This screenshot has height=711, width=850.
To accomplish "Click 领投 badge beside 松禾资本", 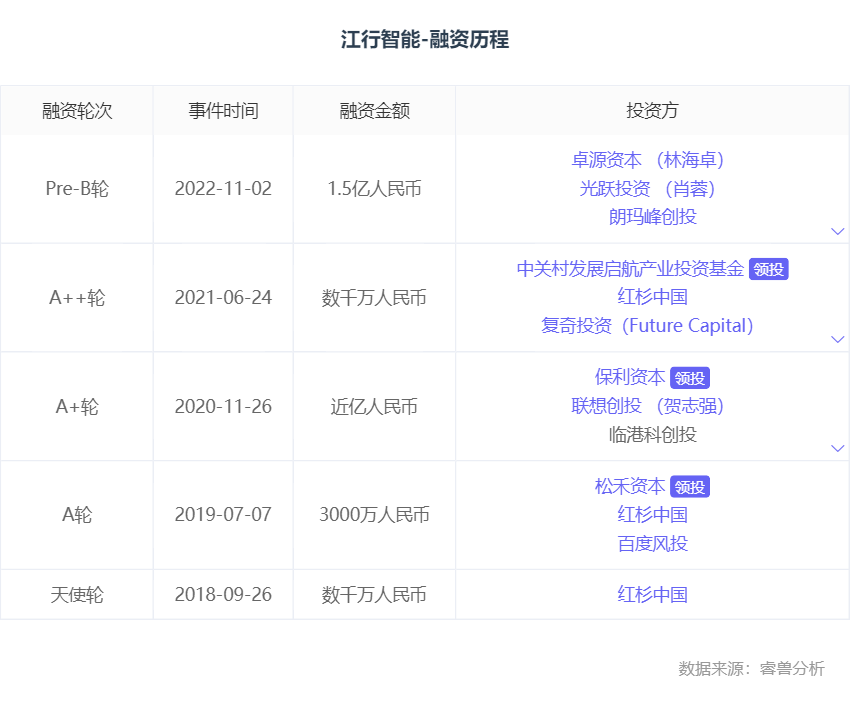I will pos(690,487).
